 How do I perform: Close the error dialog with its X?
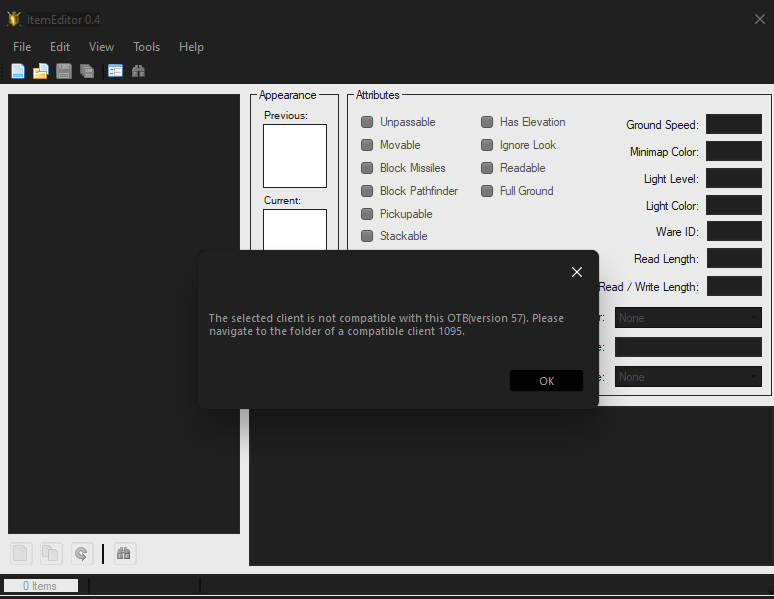[x=576, y=272]
